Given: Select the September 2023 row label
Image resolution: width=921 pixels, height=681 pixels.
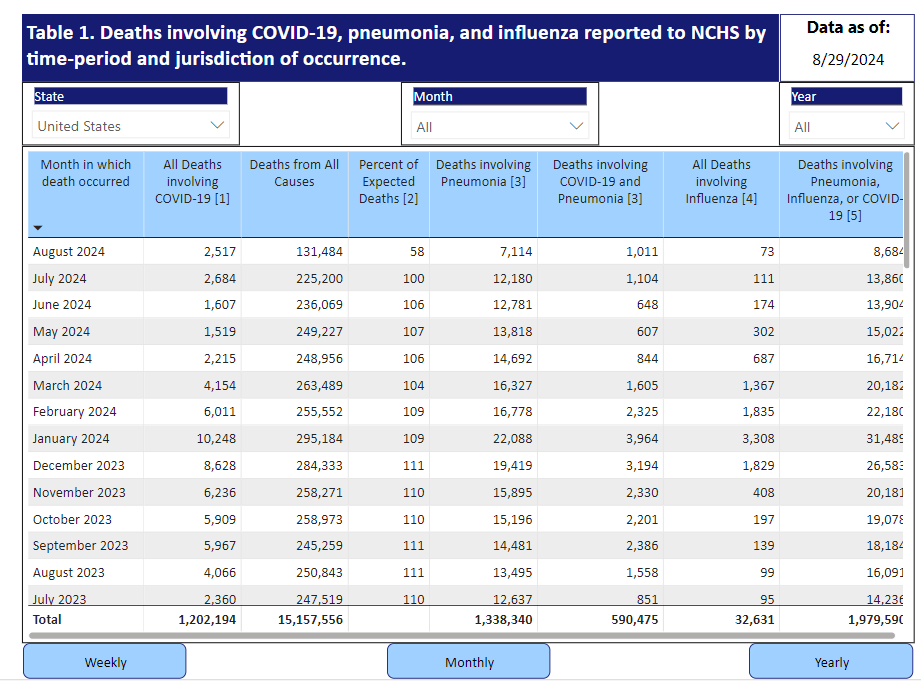Looking at the screenshot, I should (80, 545).
